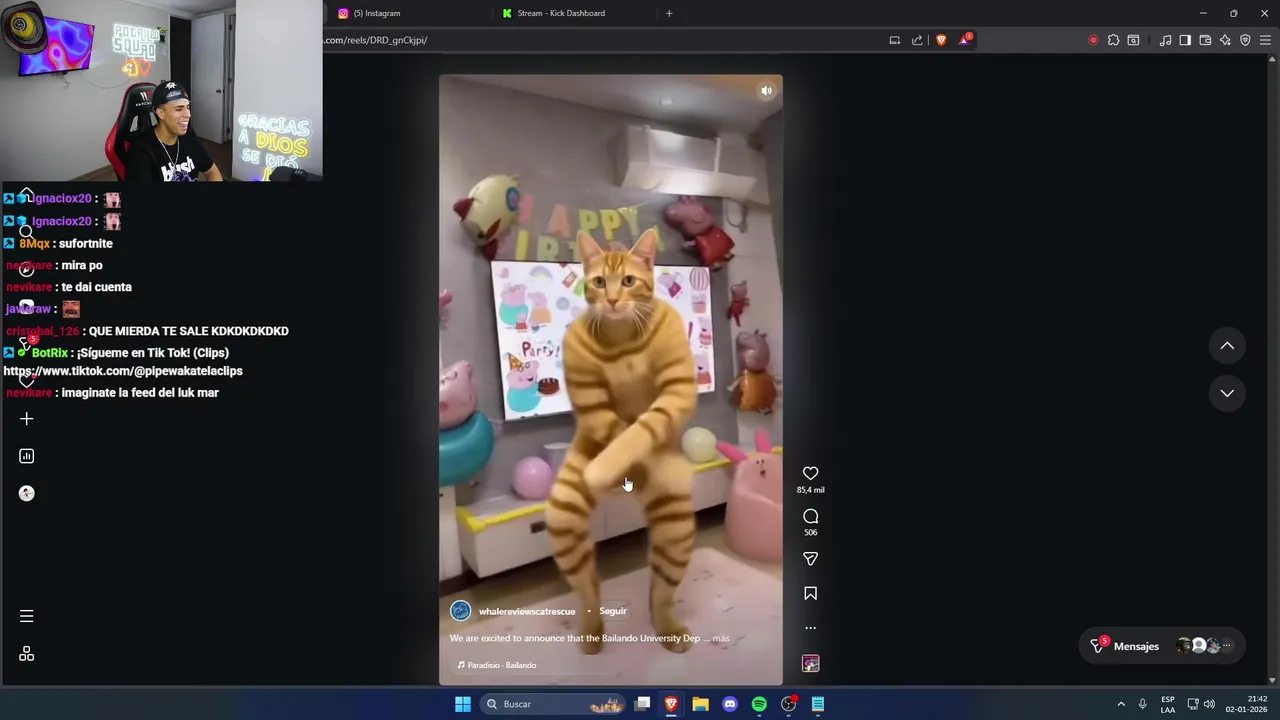Open Spotify from the taskbar

(x=759, y=704)
